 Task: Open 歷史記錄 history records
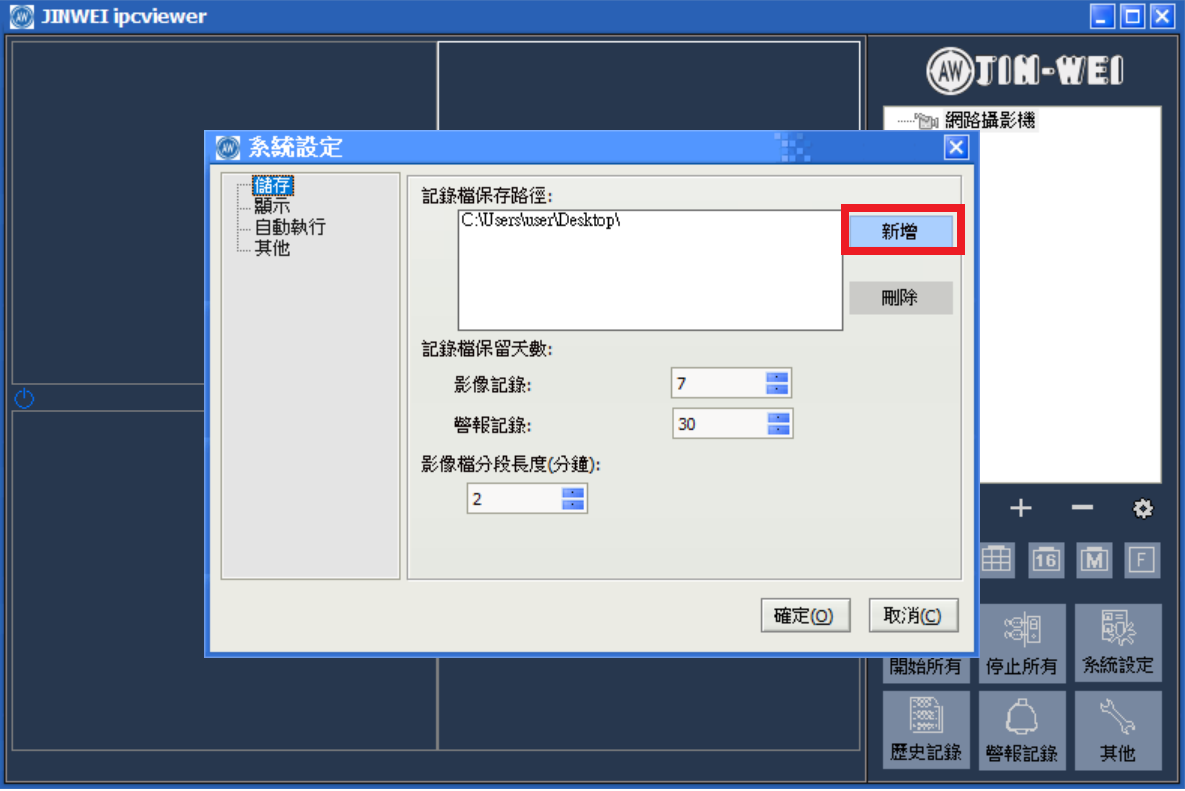tap(925, 730)
